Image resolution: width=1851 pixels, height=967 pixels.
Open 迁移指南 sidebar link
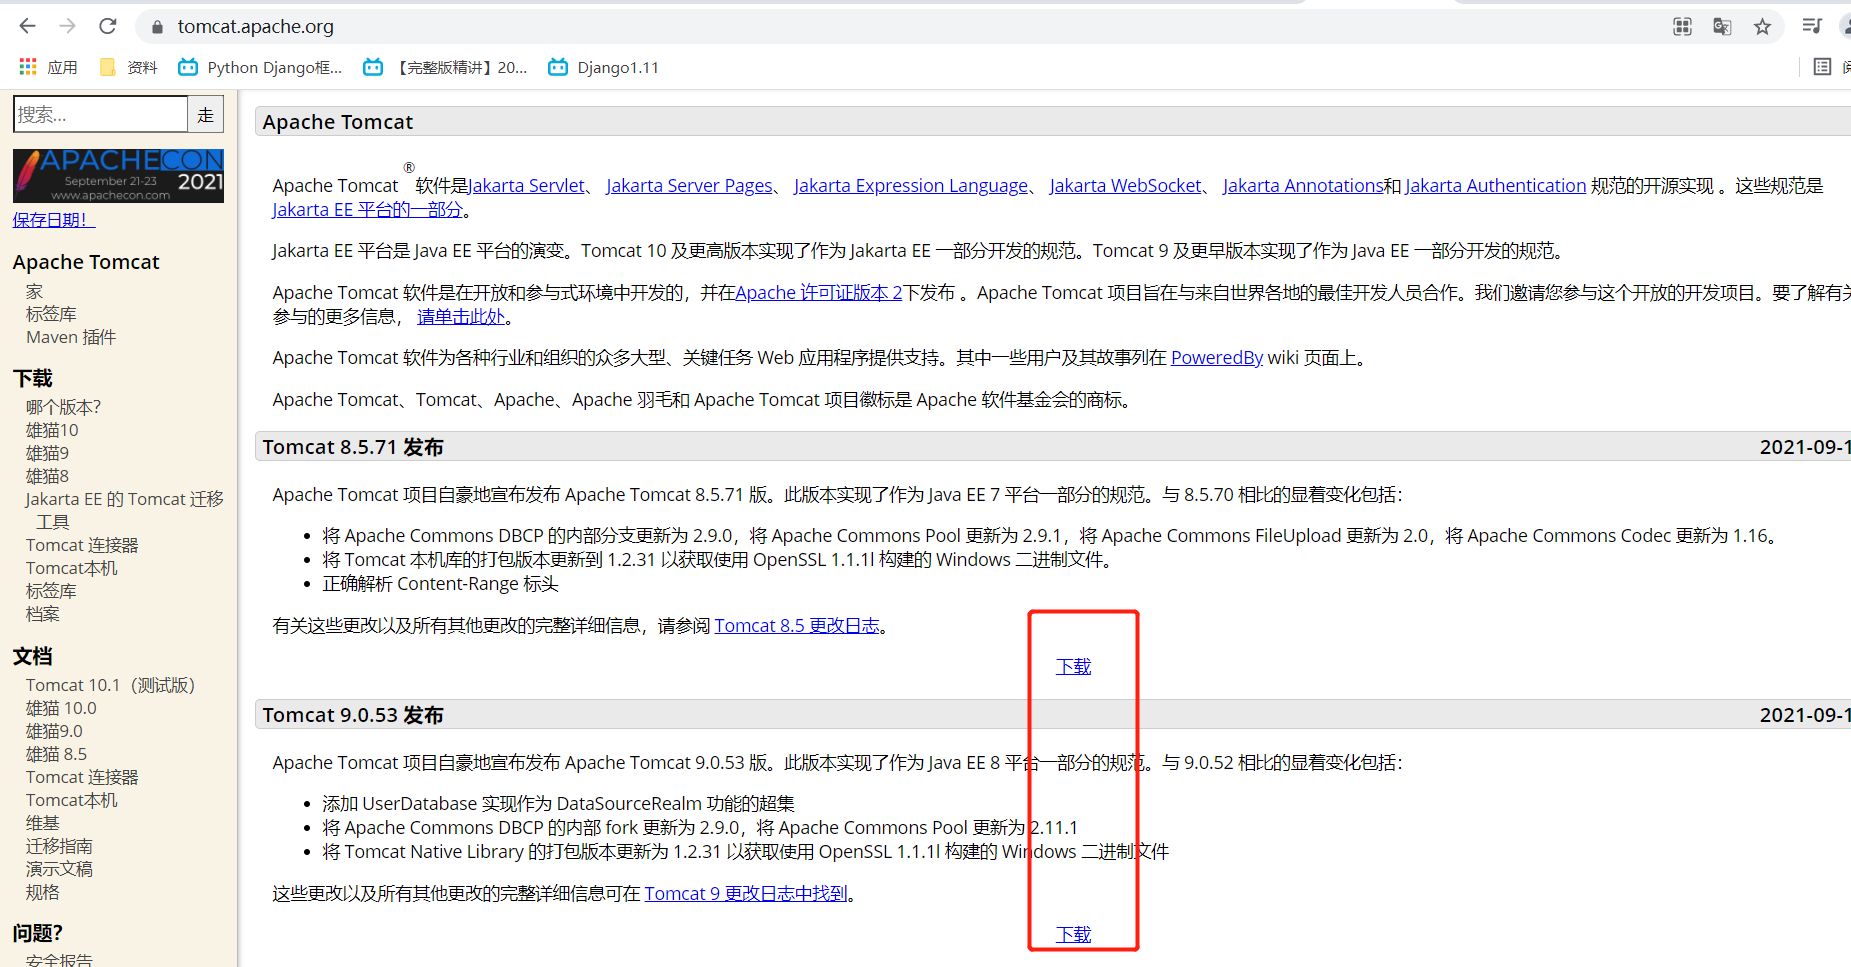(59, 846)
